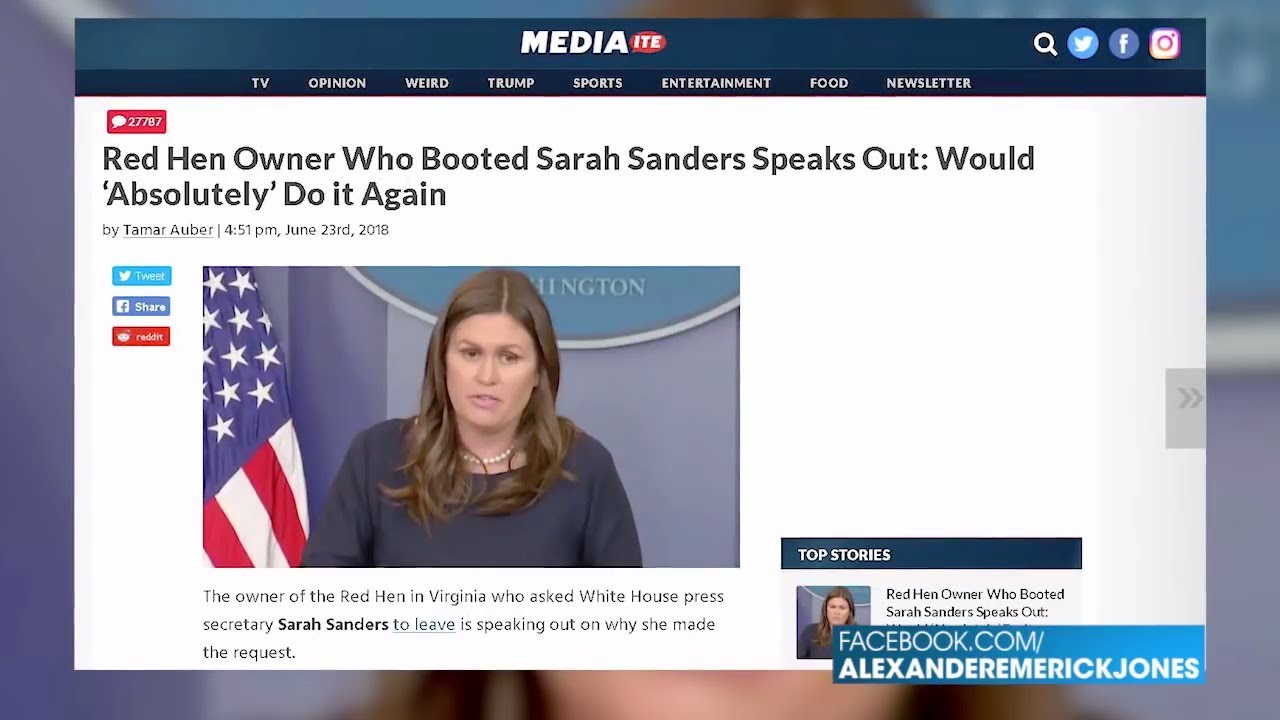Share article via Tweet button

coord(141,276)
